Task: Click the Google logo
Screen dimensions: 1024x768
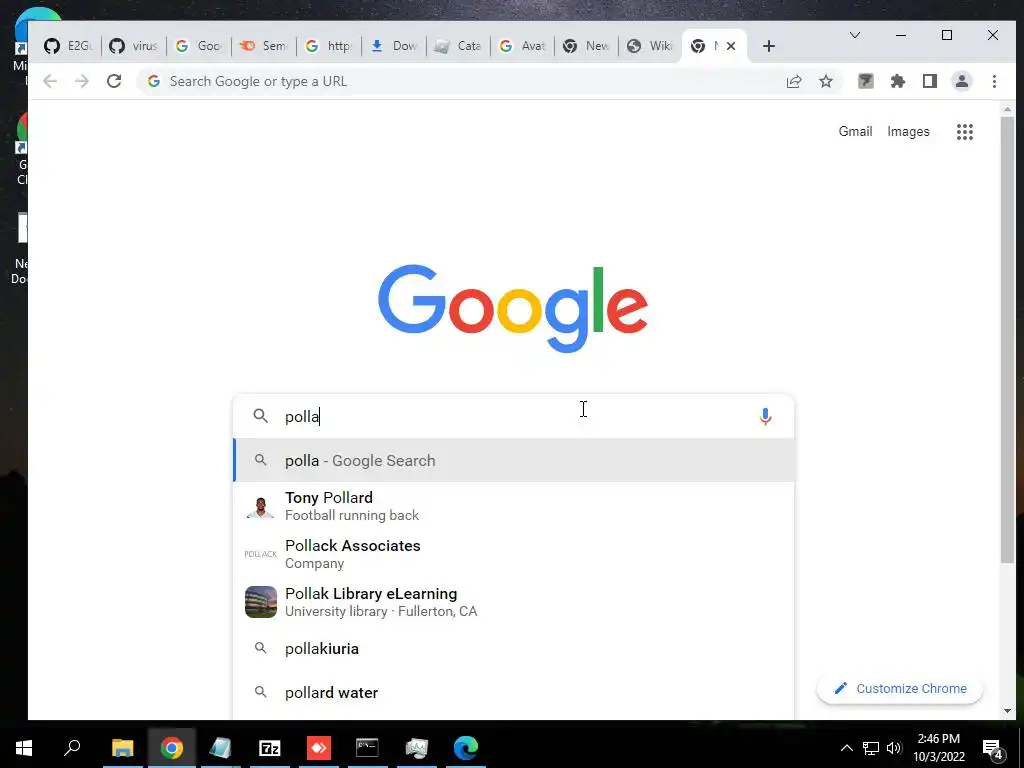Action: 513,308
